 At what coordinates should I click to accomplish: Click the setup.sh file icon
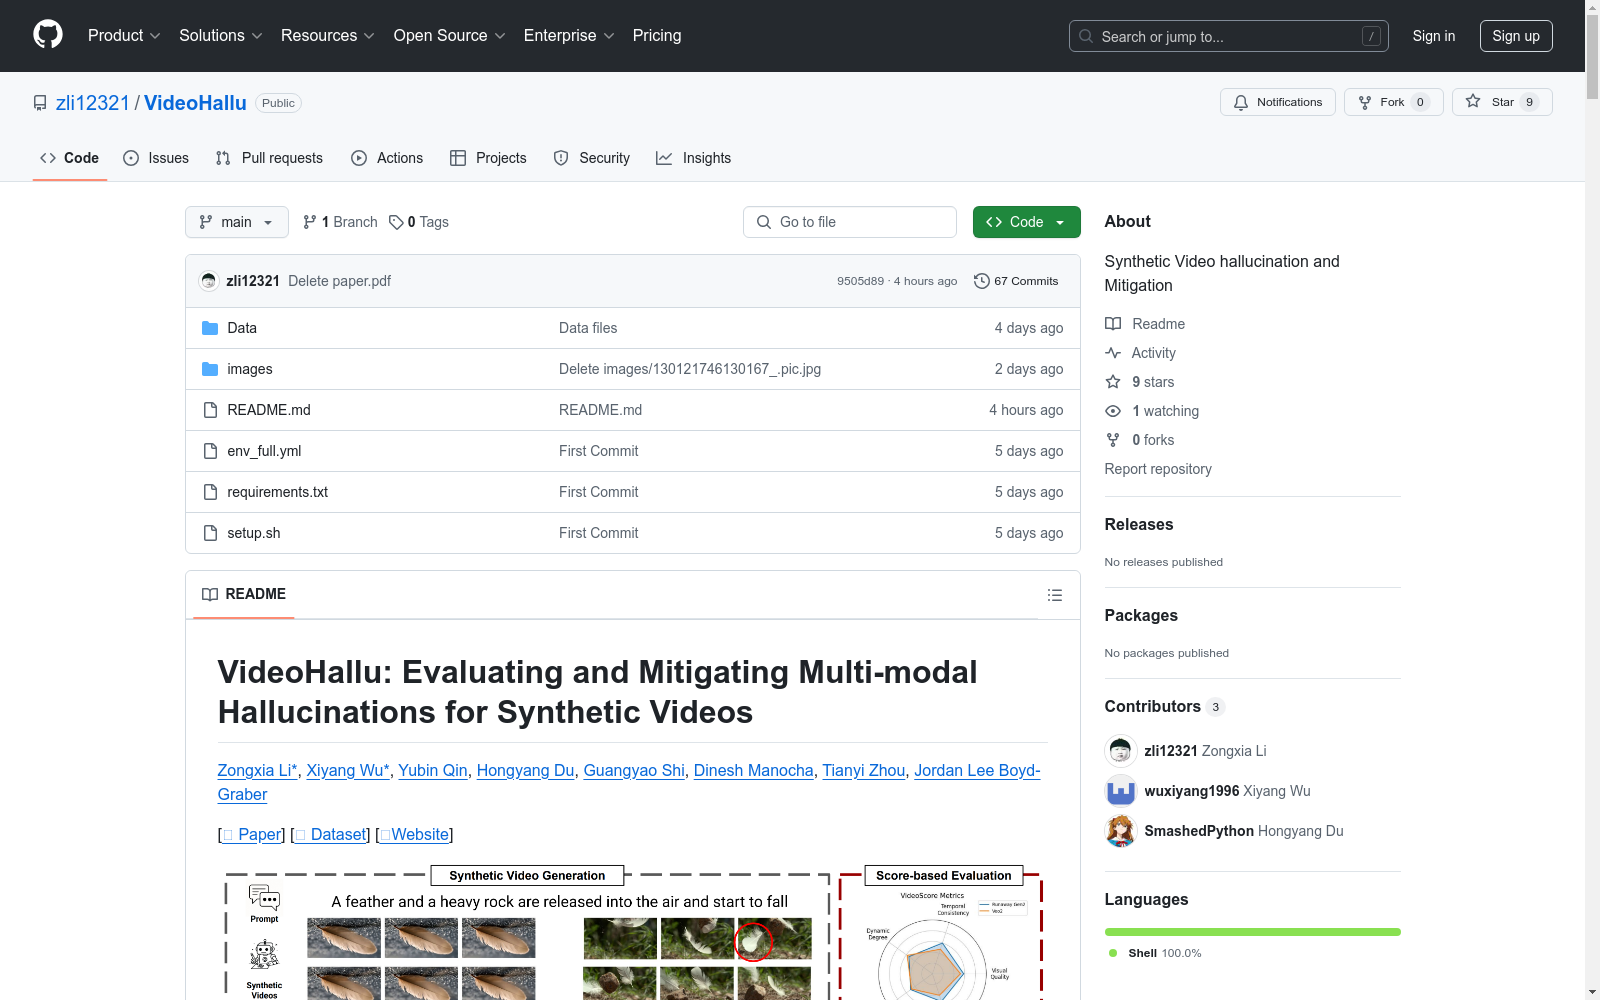210,533
